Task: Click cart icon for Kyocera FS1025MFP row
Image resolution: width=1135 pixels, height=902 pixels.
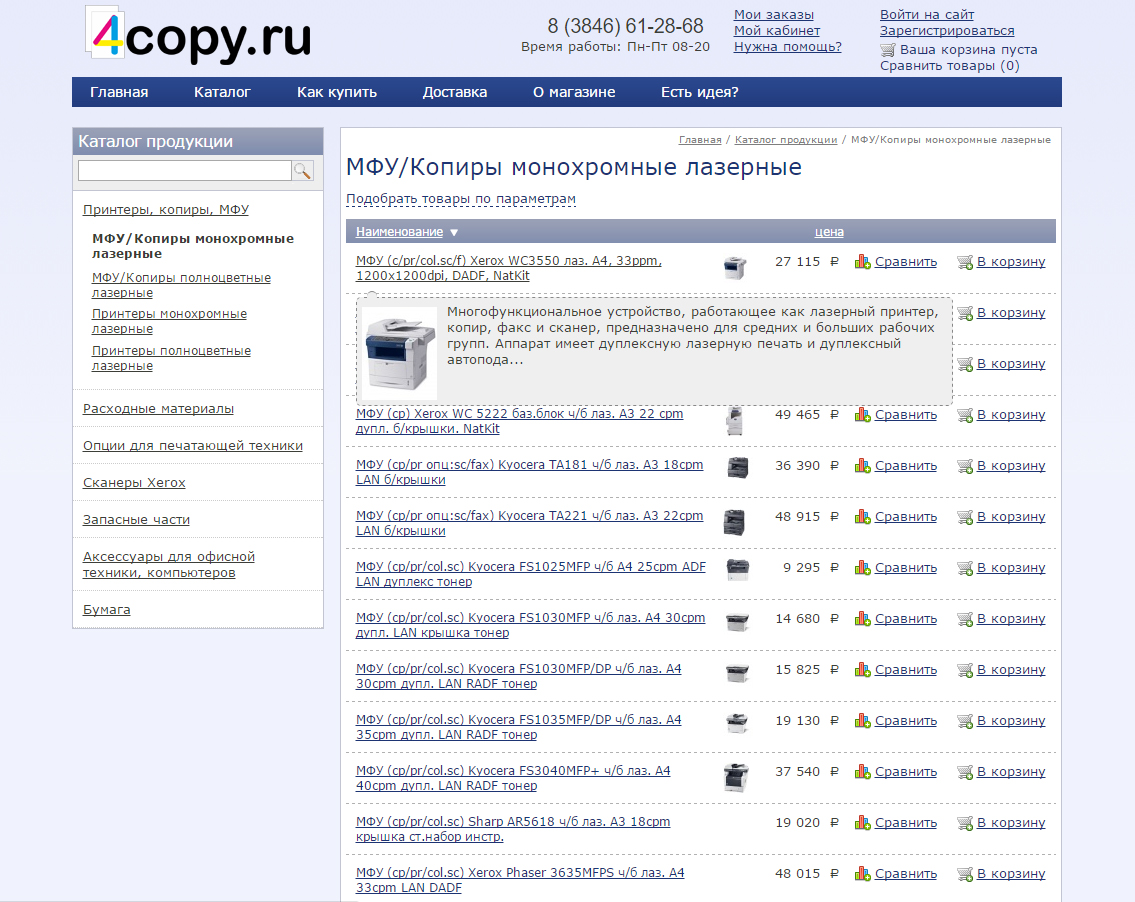Action: coord(965,568)
